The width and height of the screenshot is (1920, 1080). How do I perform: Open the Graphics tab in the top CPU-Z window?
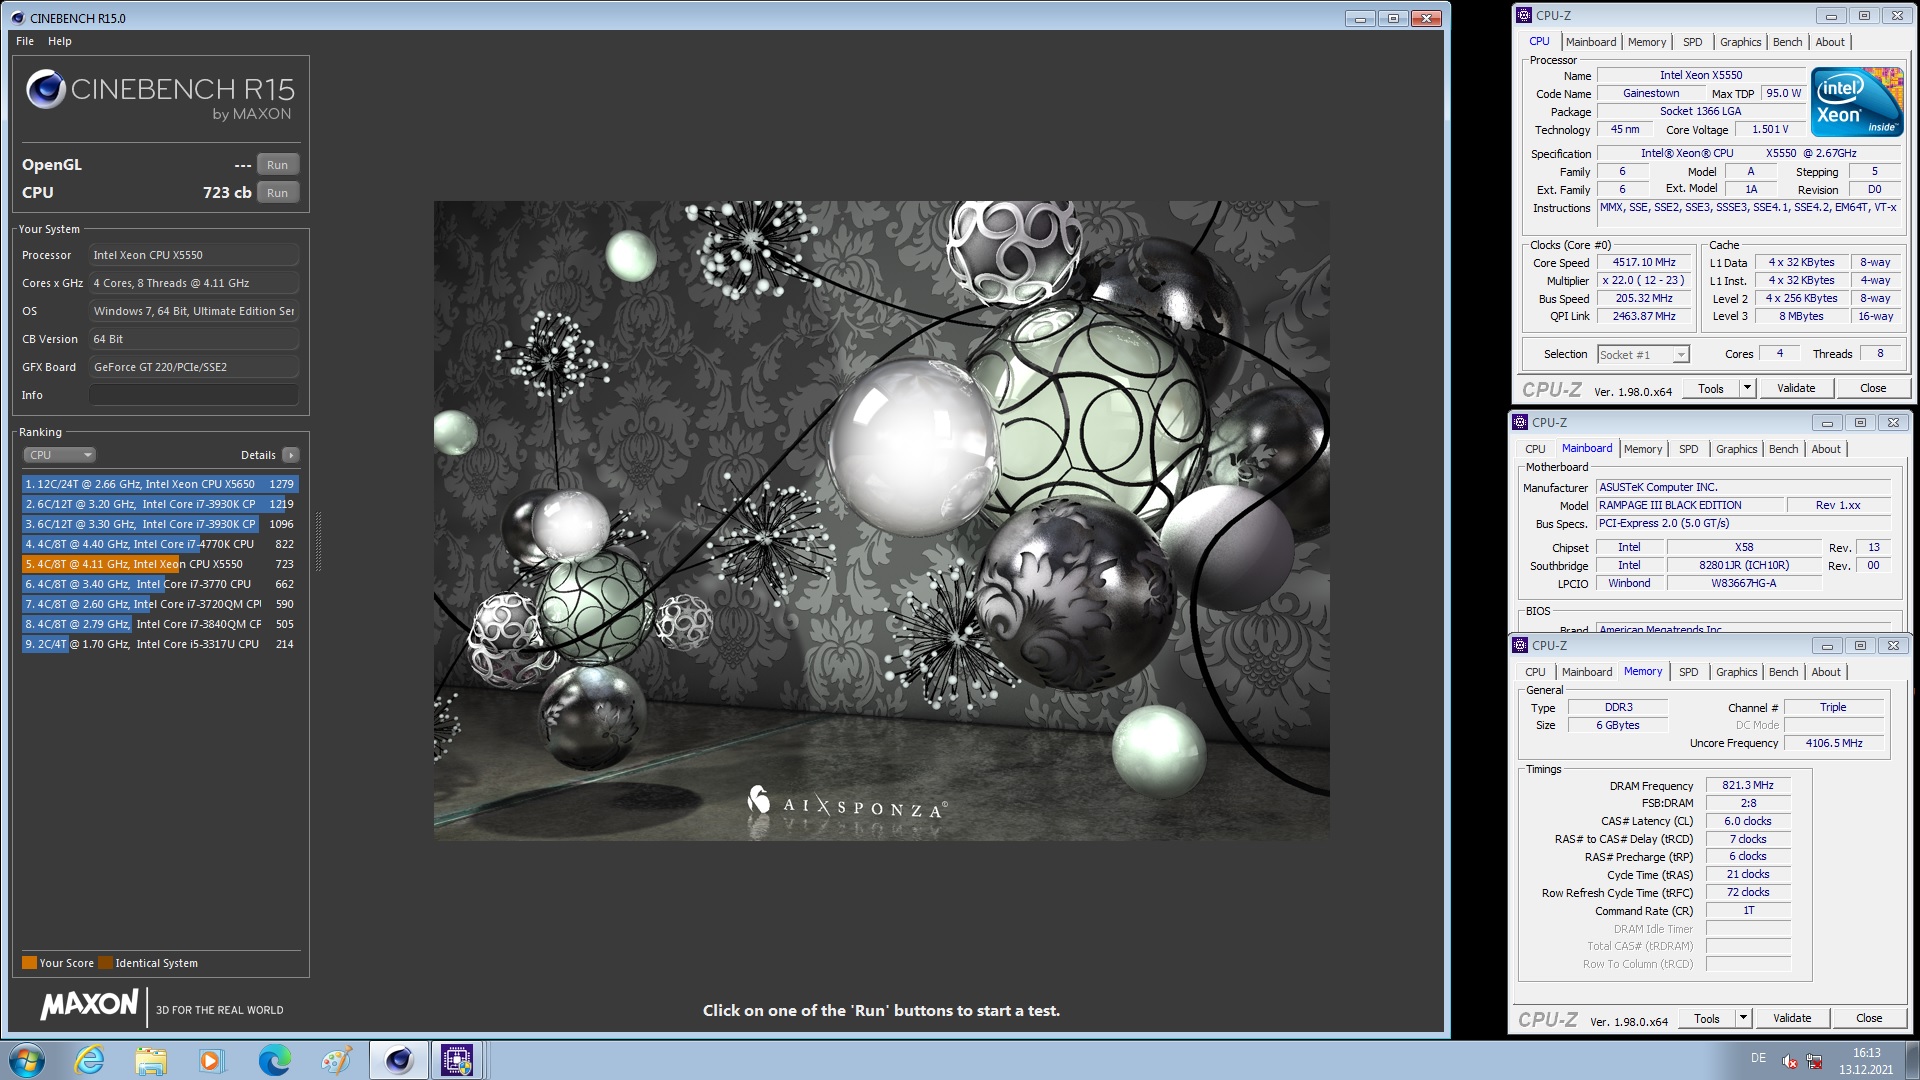coord(1740,42)
